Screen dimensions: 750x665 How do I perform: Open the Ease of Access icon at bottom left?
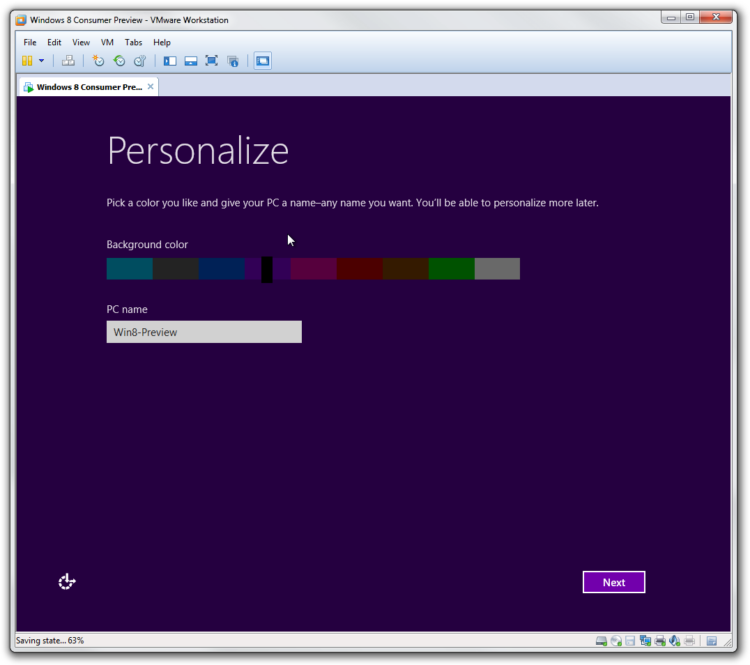click(x=66, y=582)
